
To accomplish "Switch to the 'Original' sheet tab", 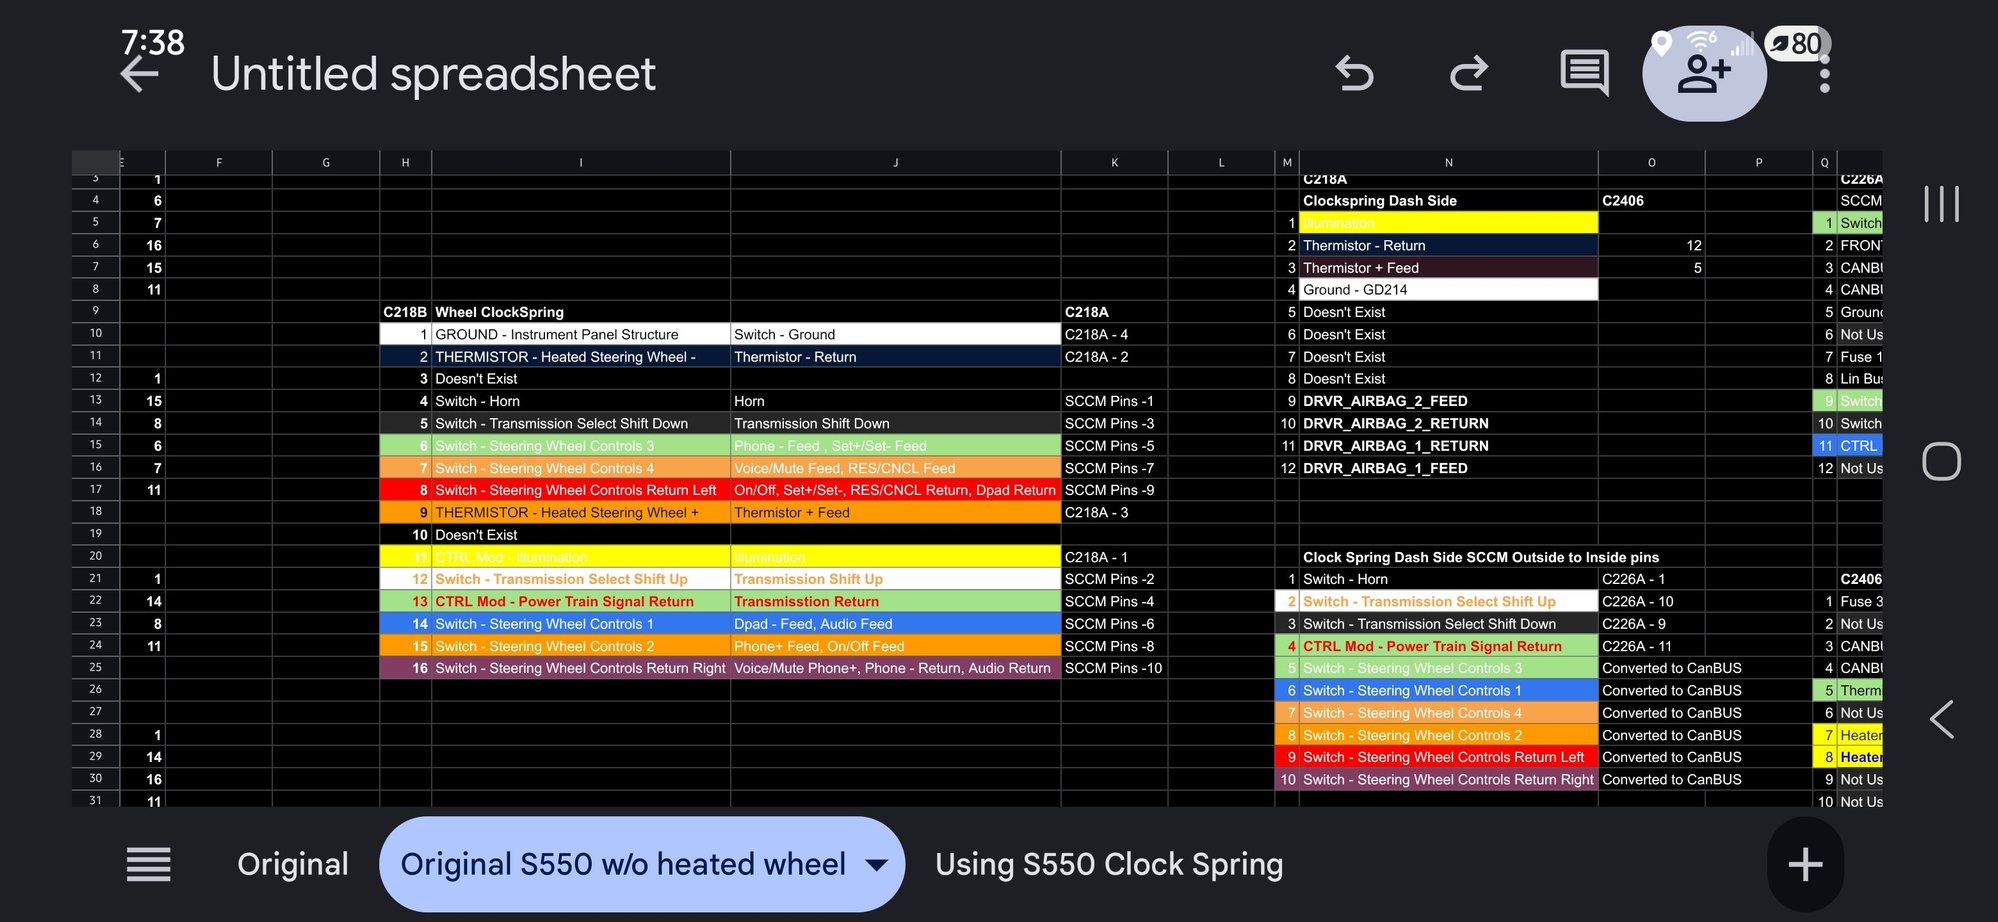I will [292, 863].
